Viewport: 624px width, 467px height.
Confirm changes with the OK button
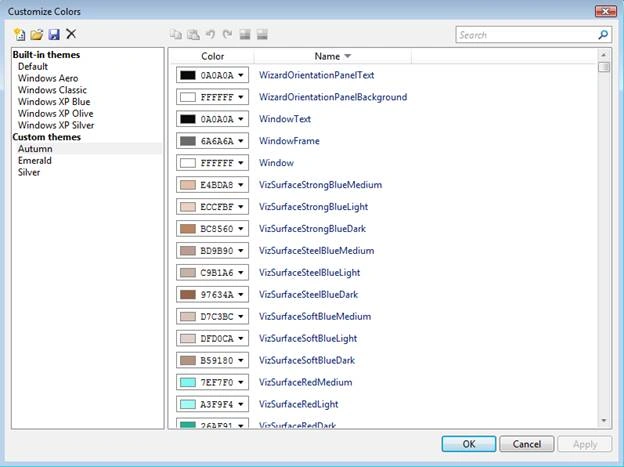tap(469, 444)
